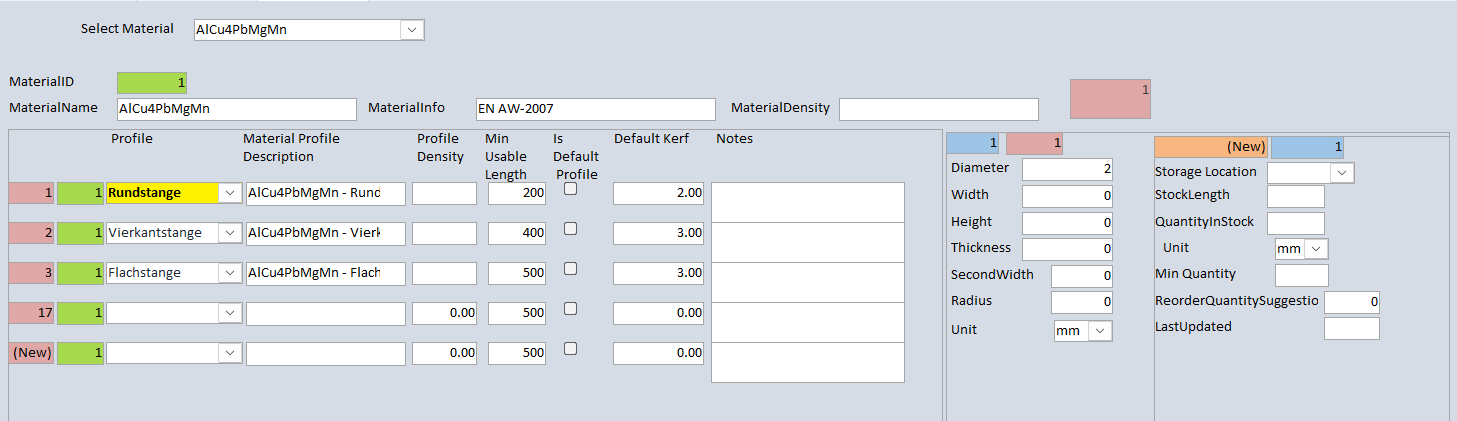Expand the Flachstange profile combo box

point(230,273)
